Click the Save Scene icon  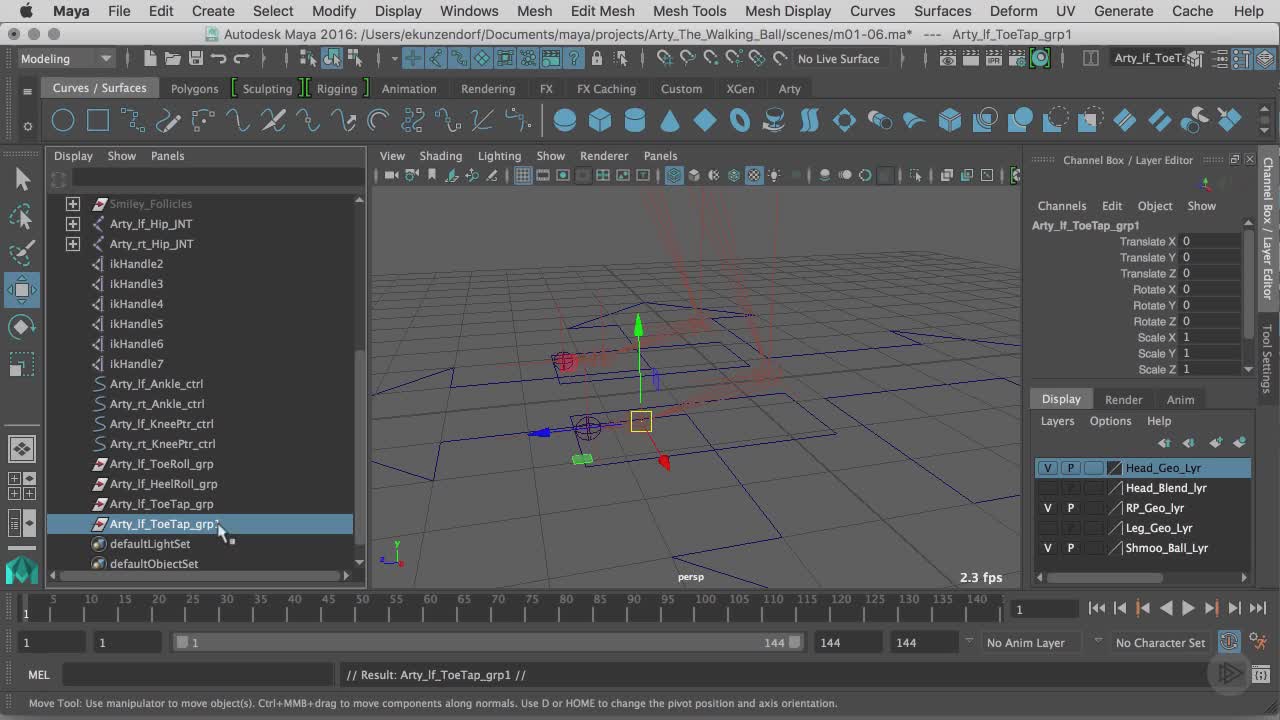click(196, 58)
